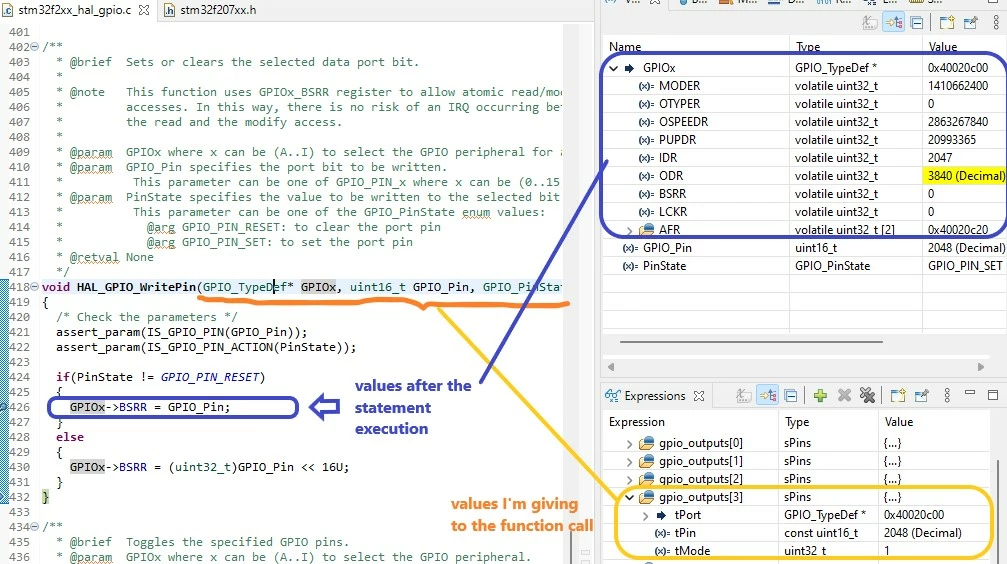Add new expression with green plus
1007x564 pixels.
(x=820, y=396)
